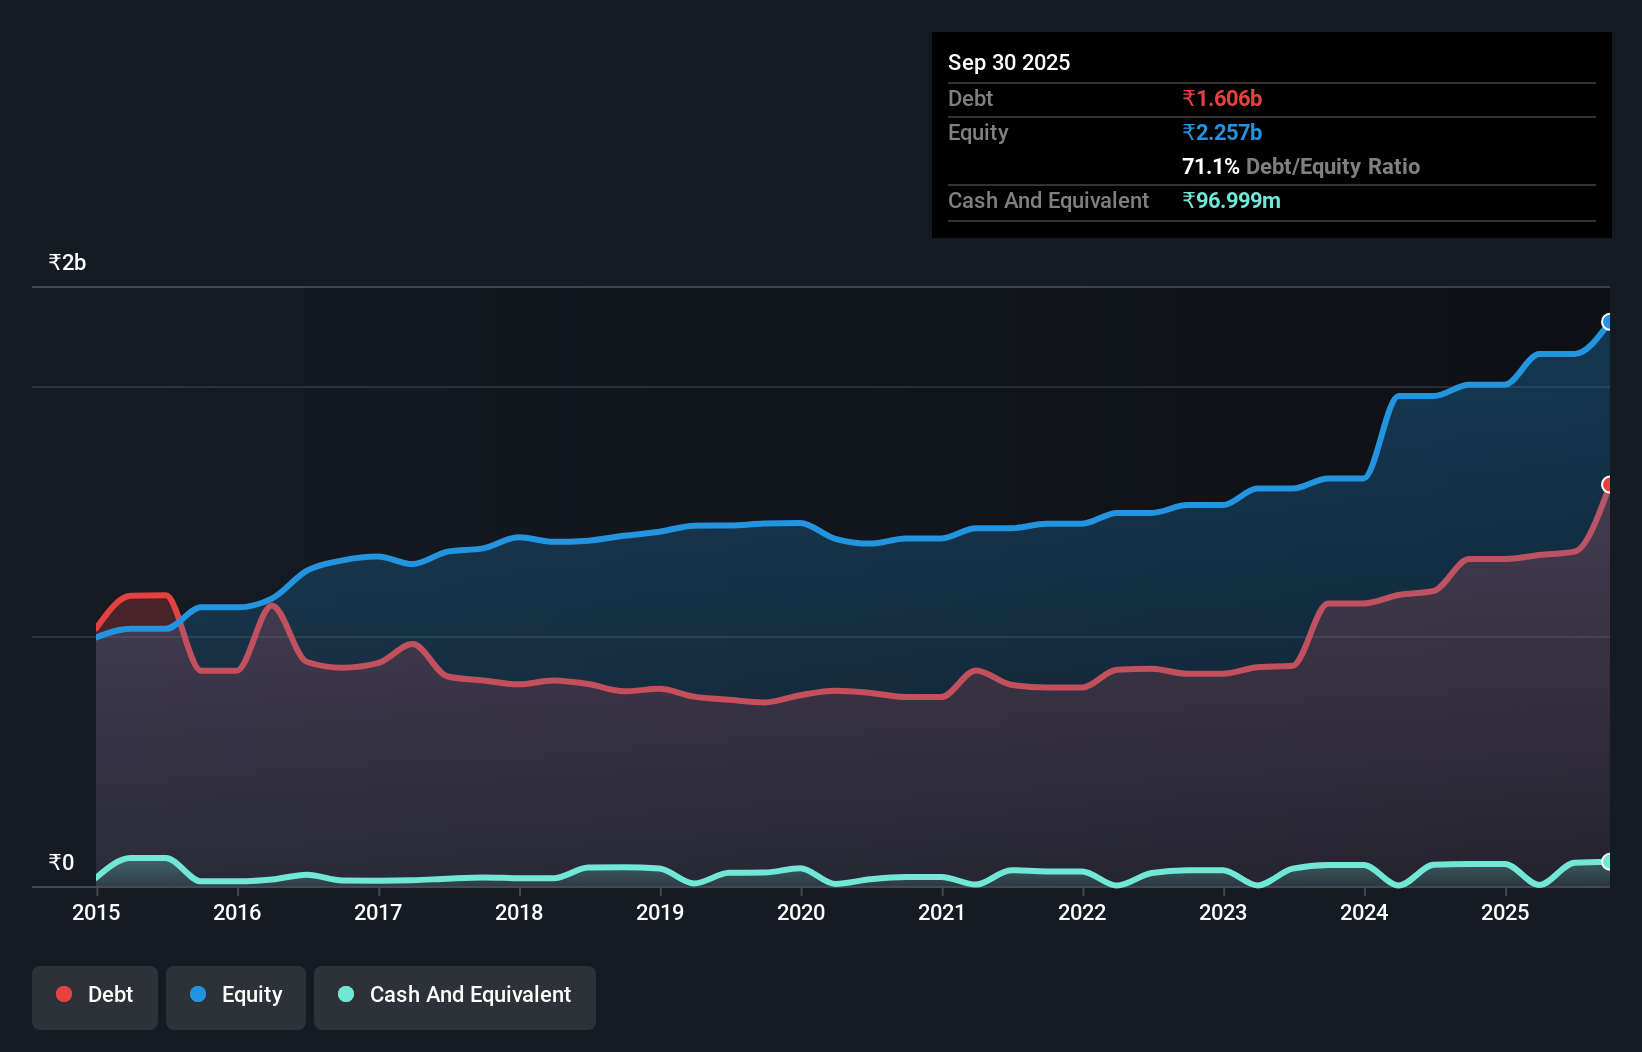Viewport: 1642px width, 1052px height.
Task: Toggle the Debt series visibility
Action: click(95, 994)
